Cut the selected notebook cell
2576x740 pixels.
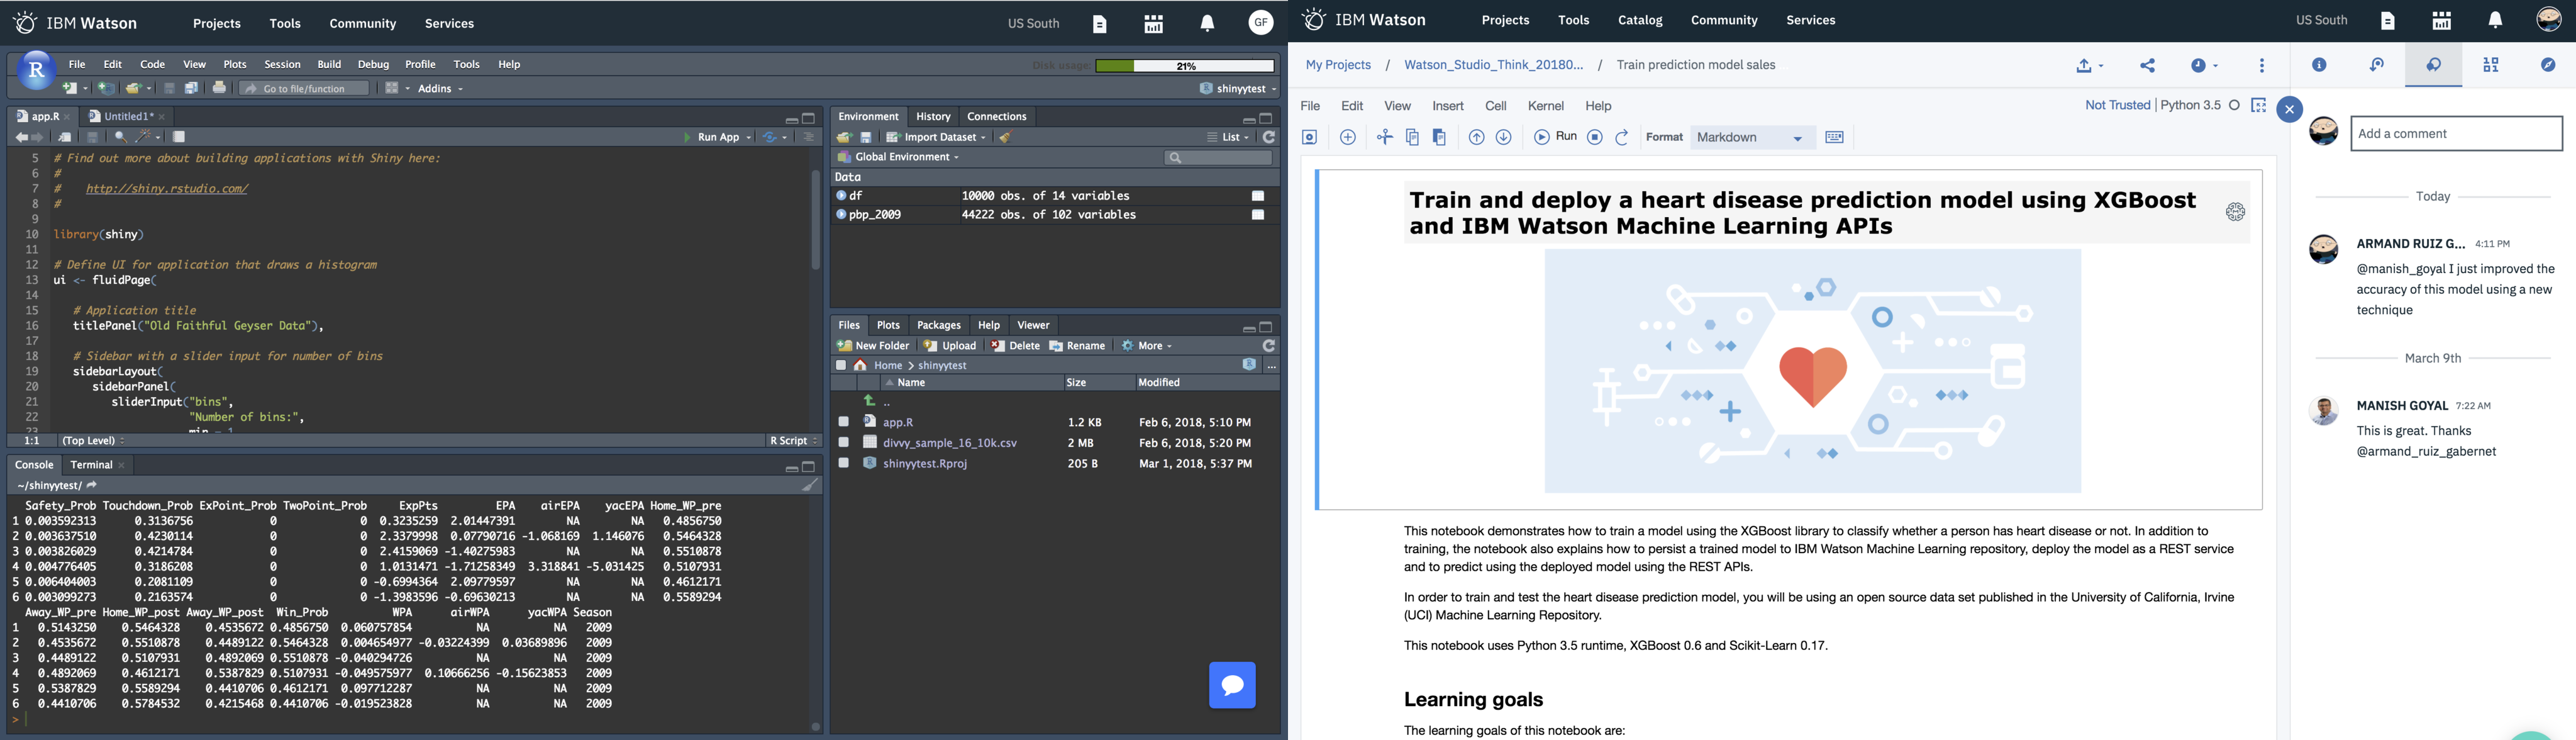(x=1384, y=137)
